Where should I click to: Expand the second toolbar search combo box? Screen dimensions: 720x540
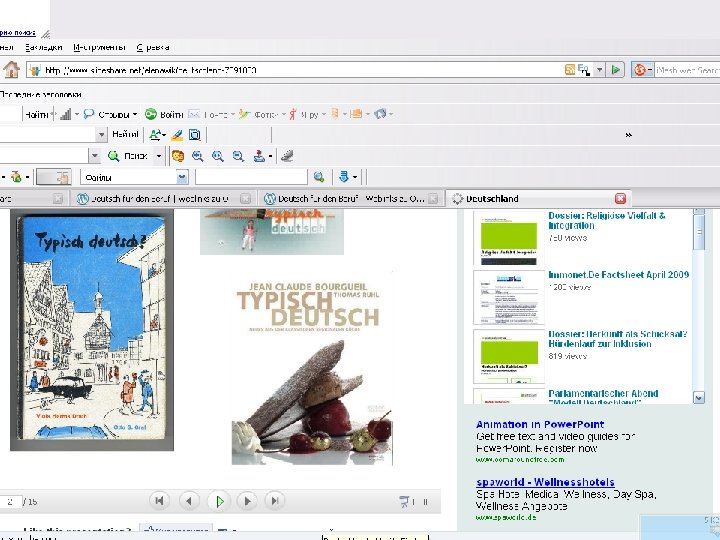[101, 135]
